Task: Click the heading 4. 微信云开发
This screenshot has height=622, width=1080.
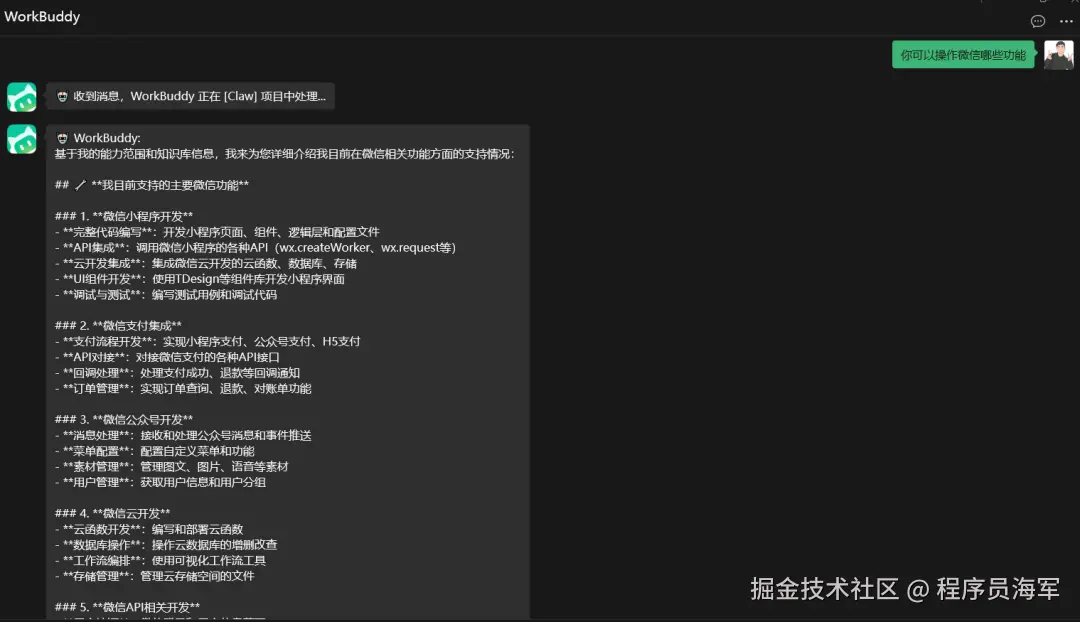Action: (112, 514)
